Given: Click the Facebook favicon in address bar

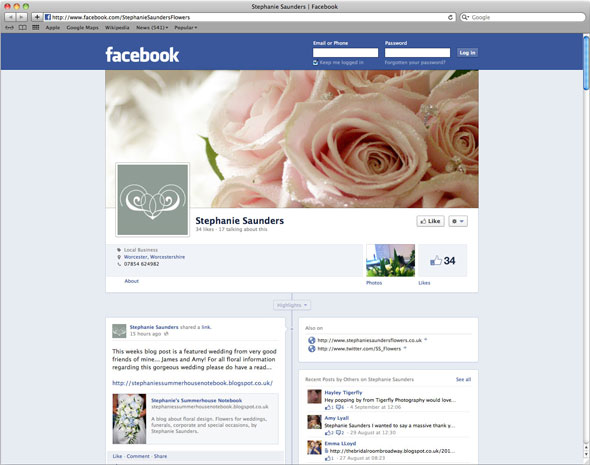Looking at the screenshot, I should pos(47,17).
